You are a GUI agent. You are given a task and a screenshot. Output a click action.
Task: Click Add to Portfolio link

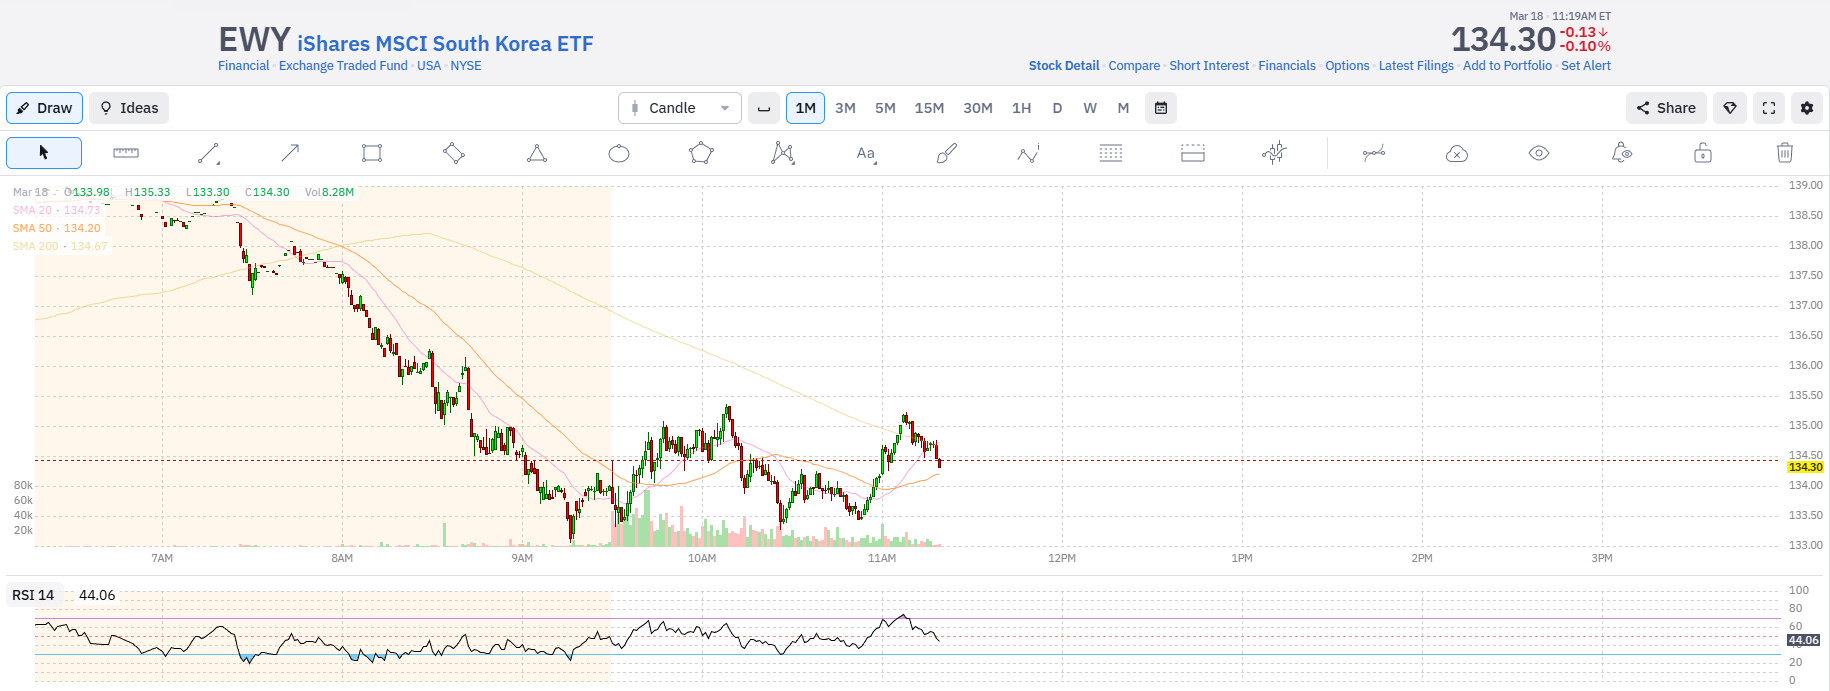(1507, 66)
